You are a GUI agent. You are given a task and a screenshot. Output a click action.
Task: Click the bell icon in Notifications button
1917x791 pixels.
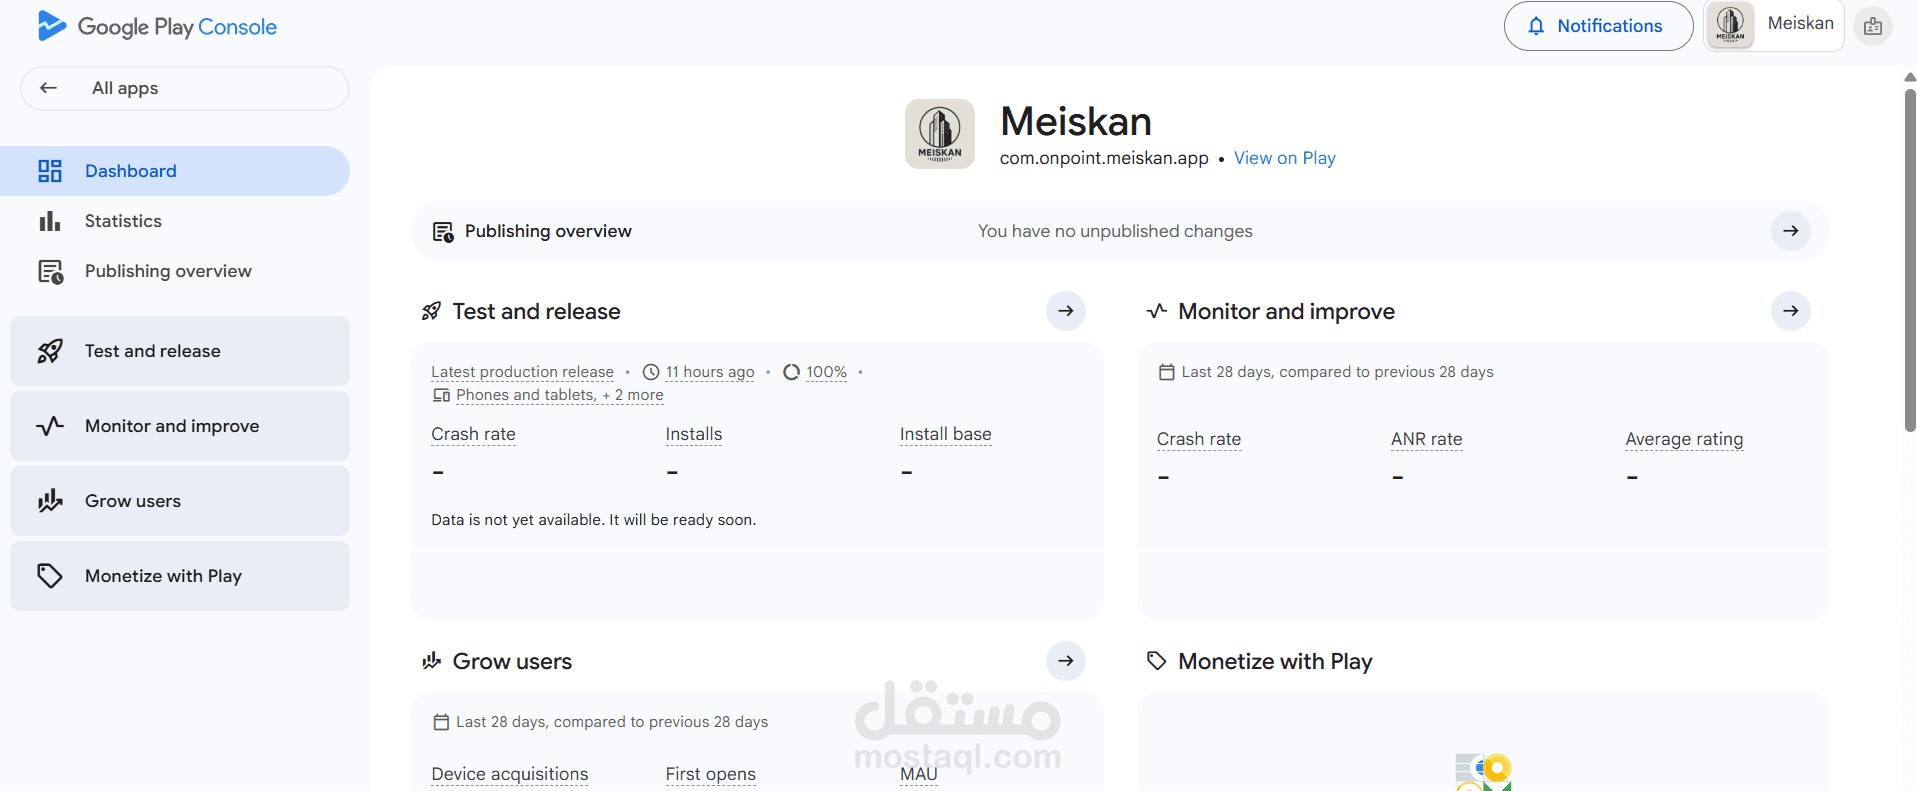1536,26
